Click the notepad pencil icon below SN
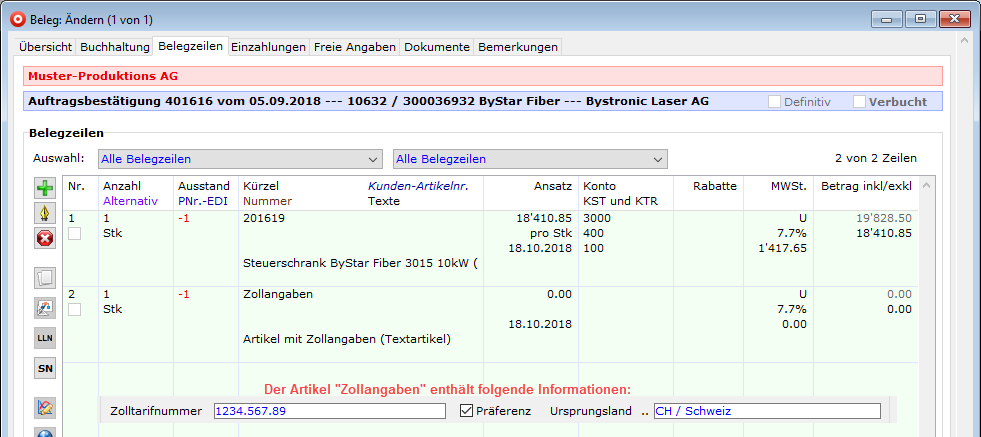This screenshot has width=981, height=437. coord(45,407)
